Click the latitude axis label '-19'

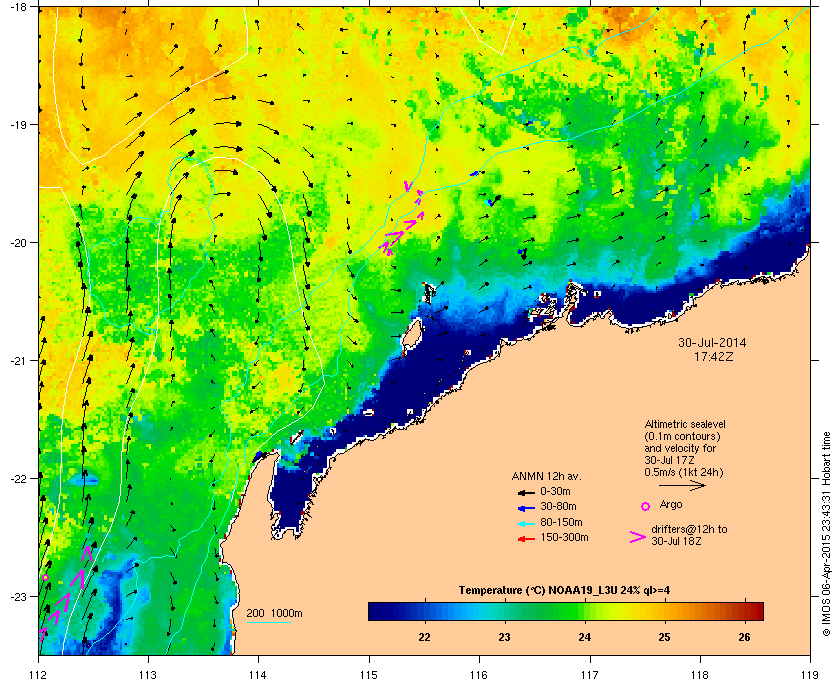pos(18,125)
